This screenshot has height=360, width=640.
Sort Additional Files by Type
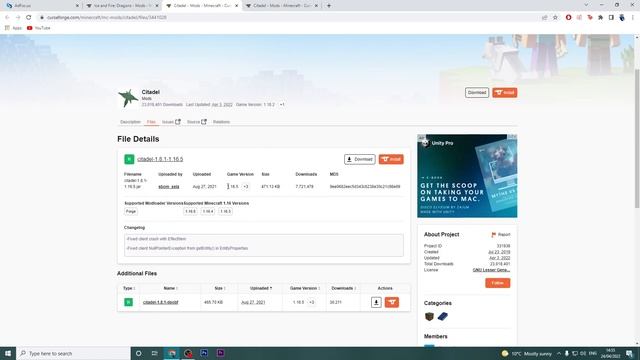129,288
